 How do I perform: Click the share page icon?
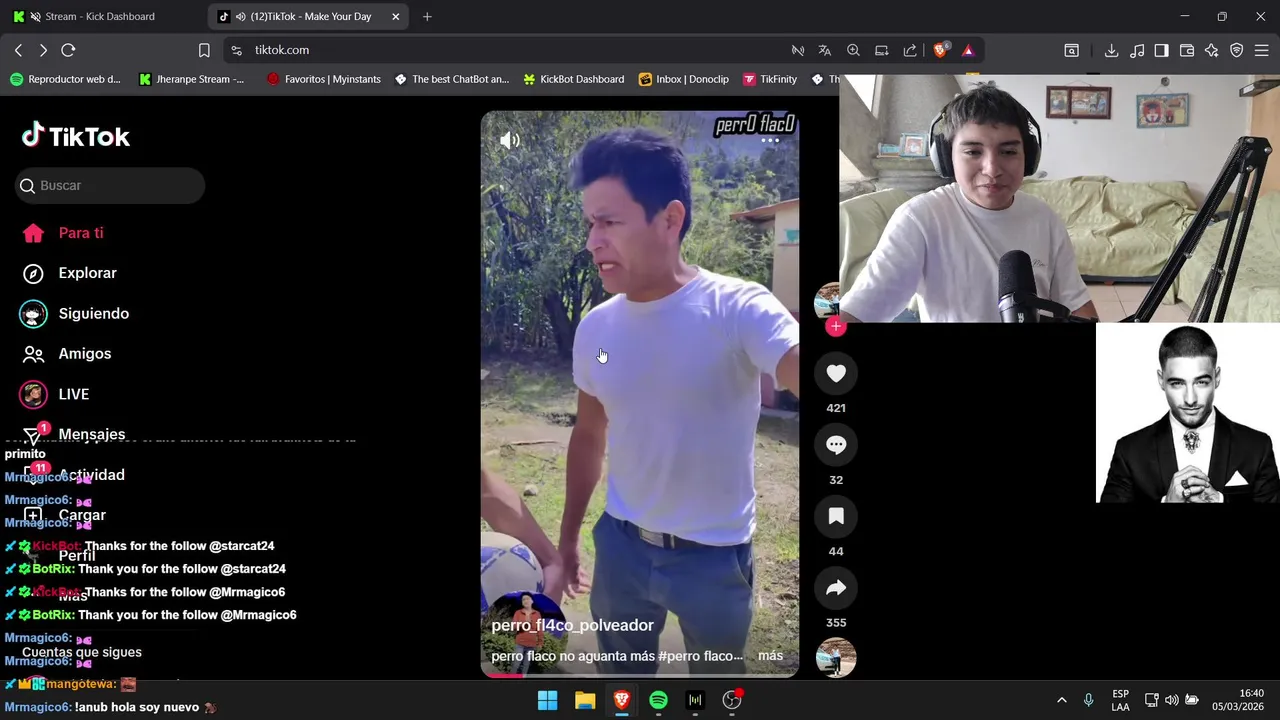910,50
